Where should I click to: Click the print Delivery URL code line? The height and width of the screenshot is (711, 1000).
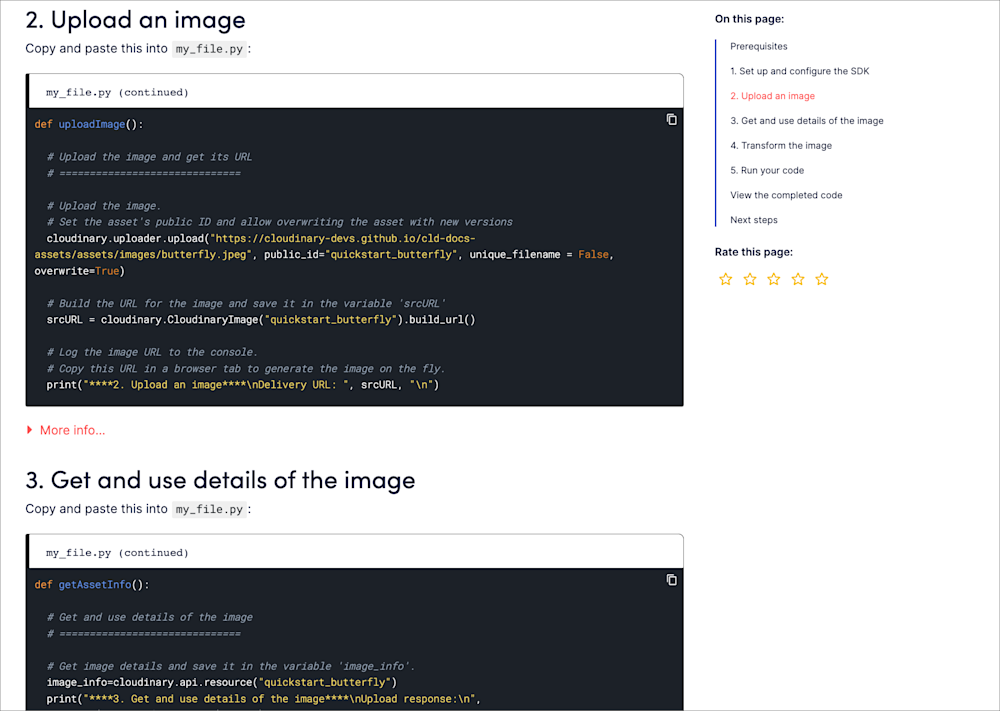pos(243,385)
